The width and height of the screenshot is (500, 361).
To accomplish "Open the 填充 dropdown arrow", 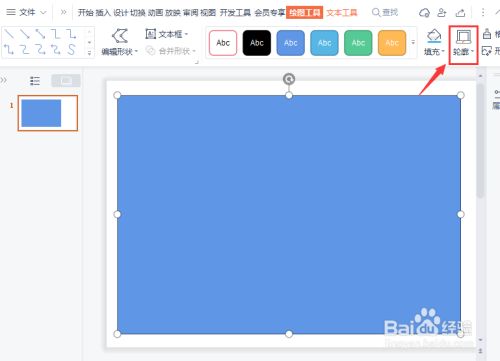I will coord(443,51).
